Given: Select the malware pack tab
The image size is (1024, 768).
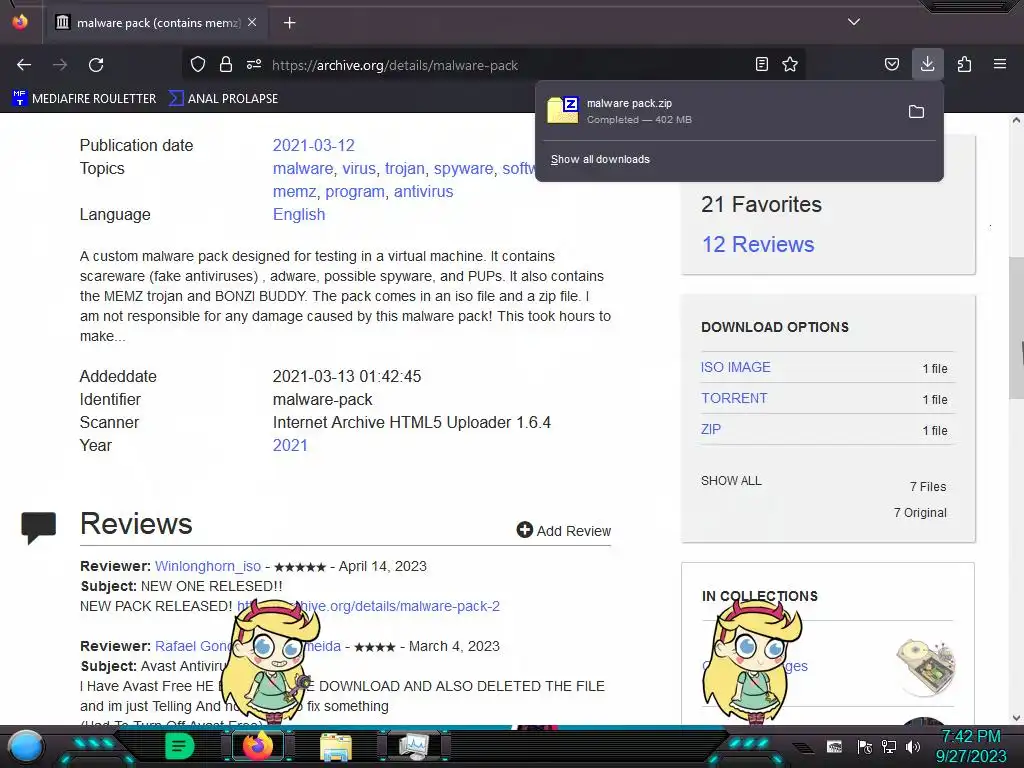Looking at the screenshot, I should [157, 23].
